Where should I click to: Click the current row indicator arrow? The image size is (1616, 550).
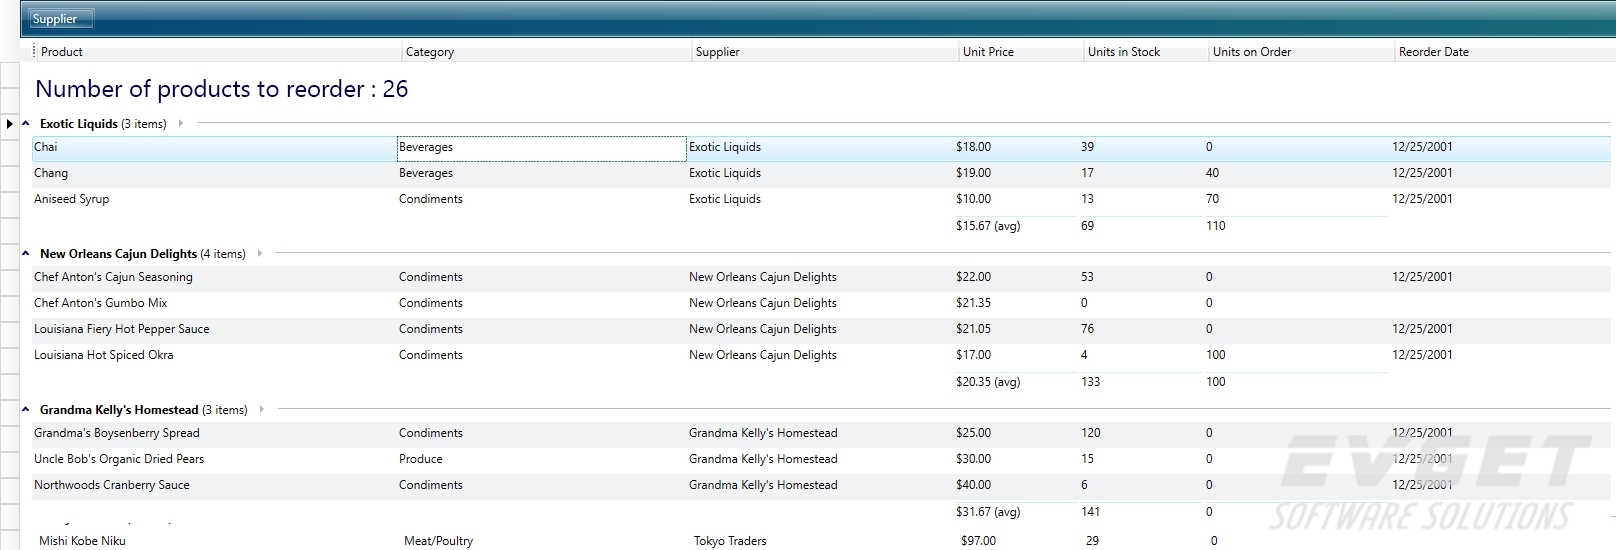tap(10, 124)
